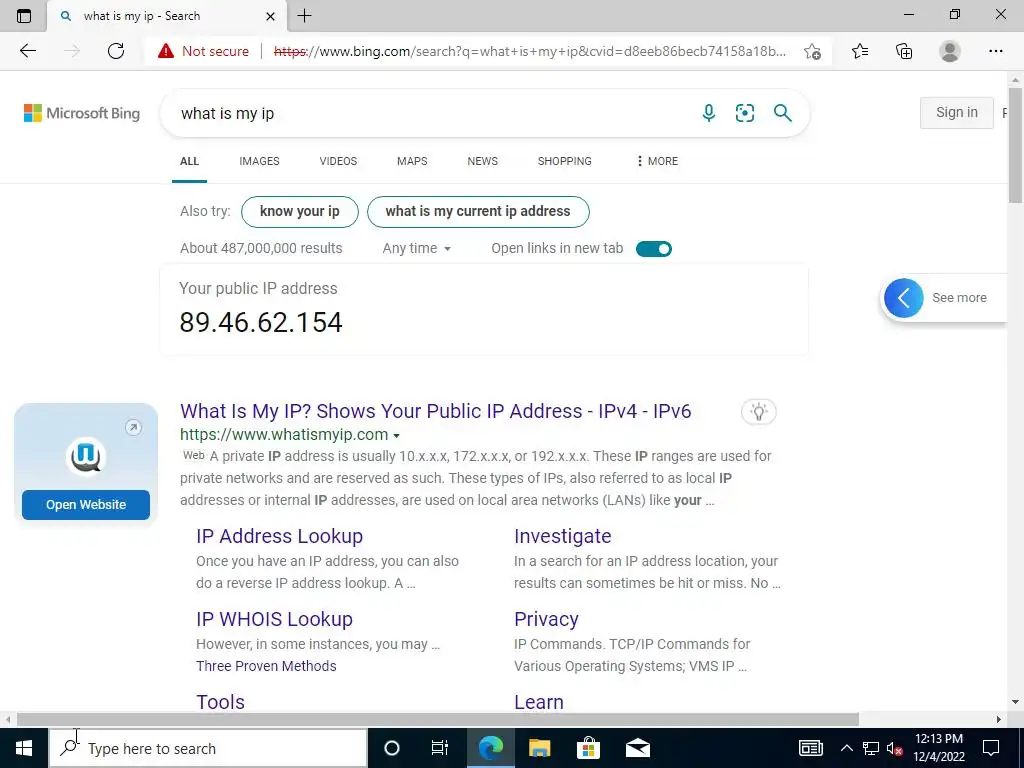This screenshot has width=1024, height=768.
Task: Click the Not secure warning icon
Action: click(166, 51)
